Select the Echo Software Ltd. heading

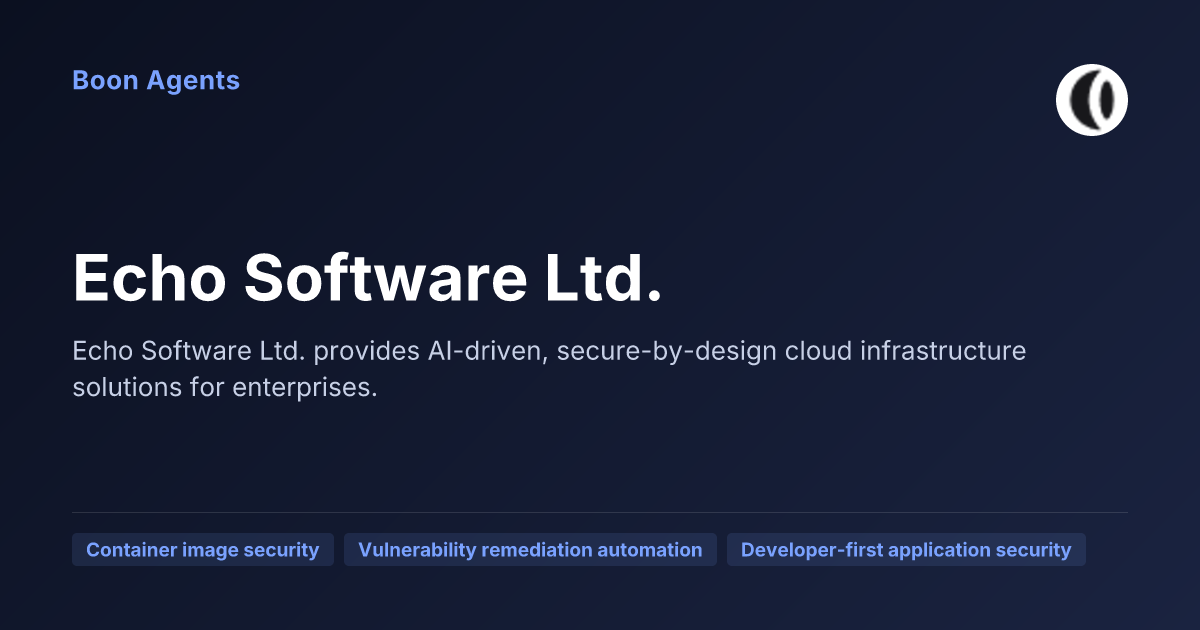pos(367,277)
